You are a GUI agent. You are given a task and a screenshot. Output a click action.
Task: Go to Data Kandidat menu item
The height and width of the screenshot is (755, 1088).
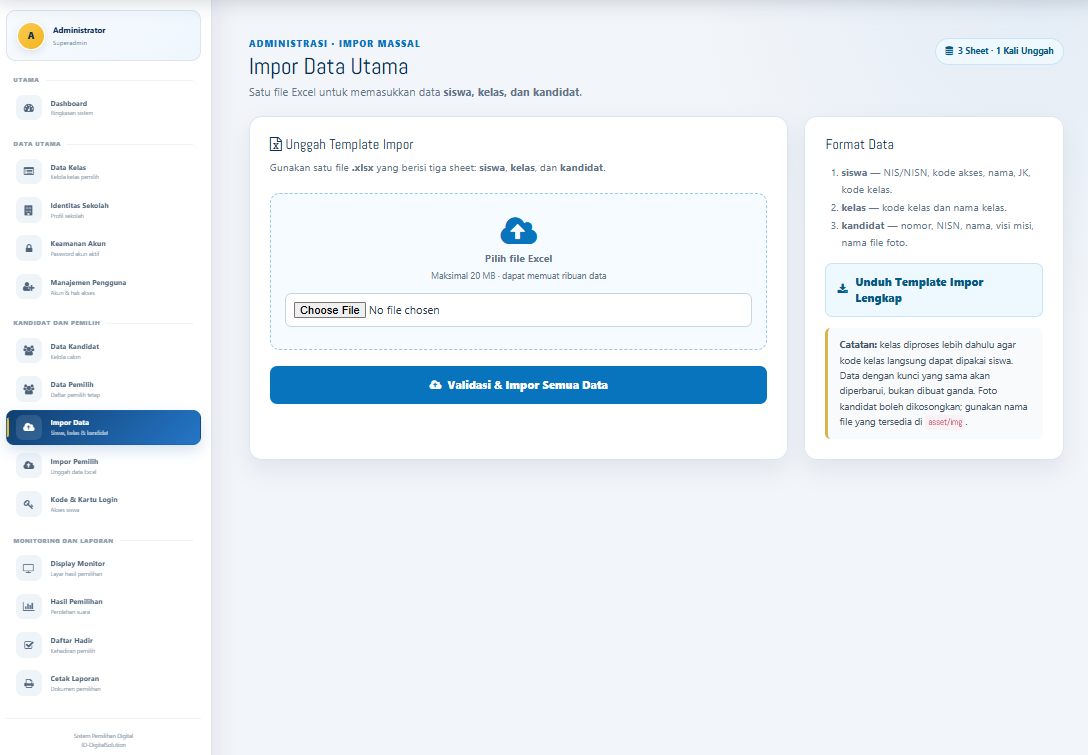103,351
